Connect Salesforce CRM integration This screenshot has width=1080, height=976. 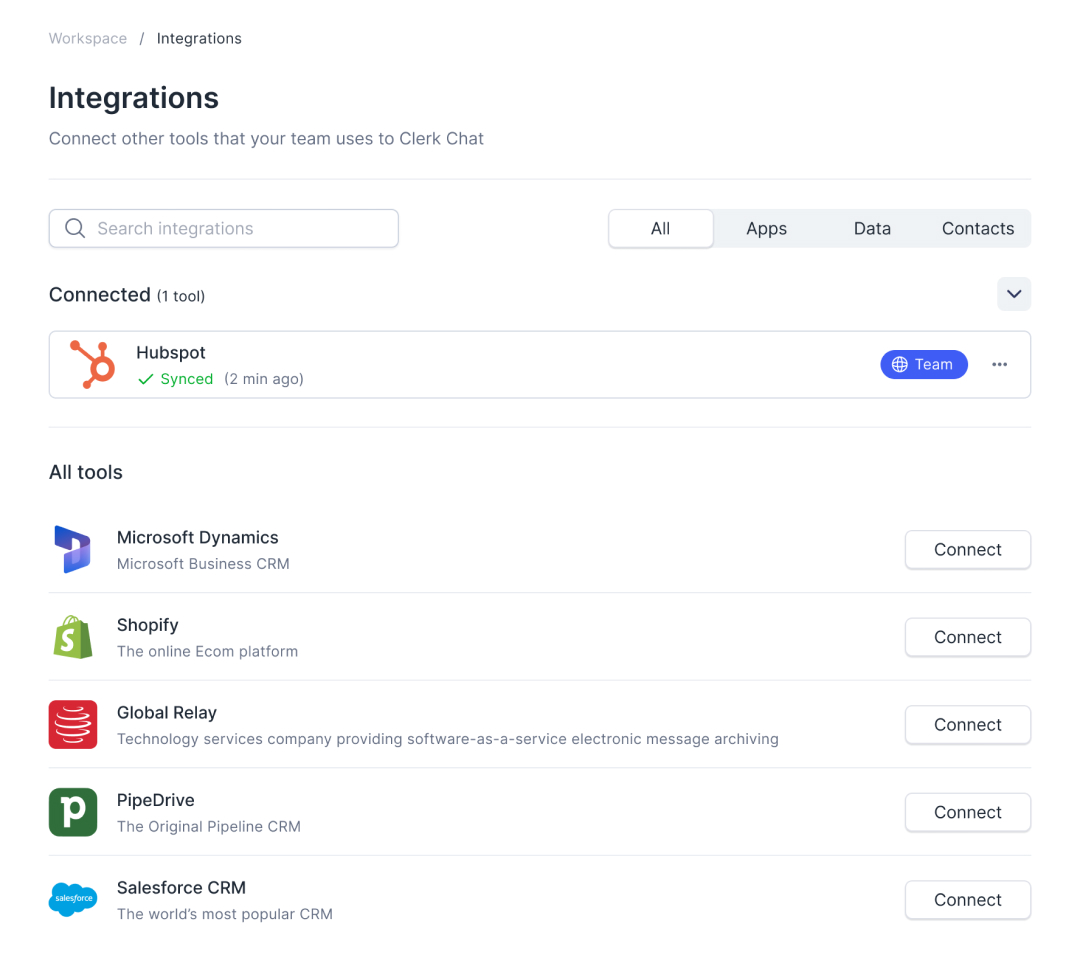pyautogui.click(x=968, y=900)
